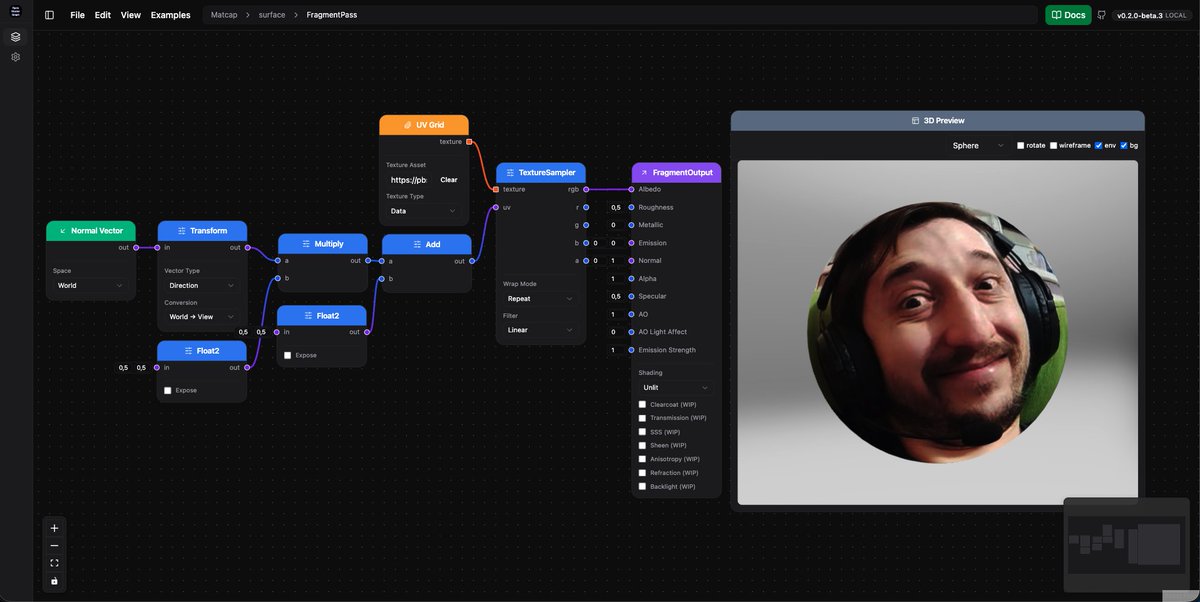Edit the Roughness value 0,5 field
The height and width of the screenshot is (602, 1200).
click(x=616, y=207)
